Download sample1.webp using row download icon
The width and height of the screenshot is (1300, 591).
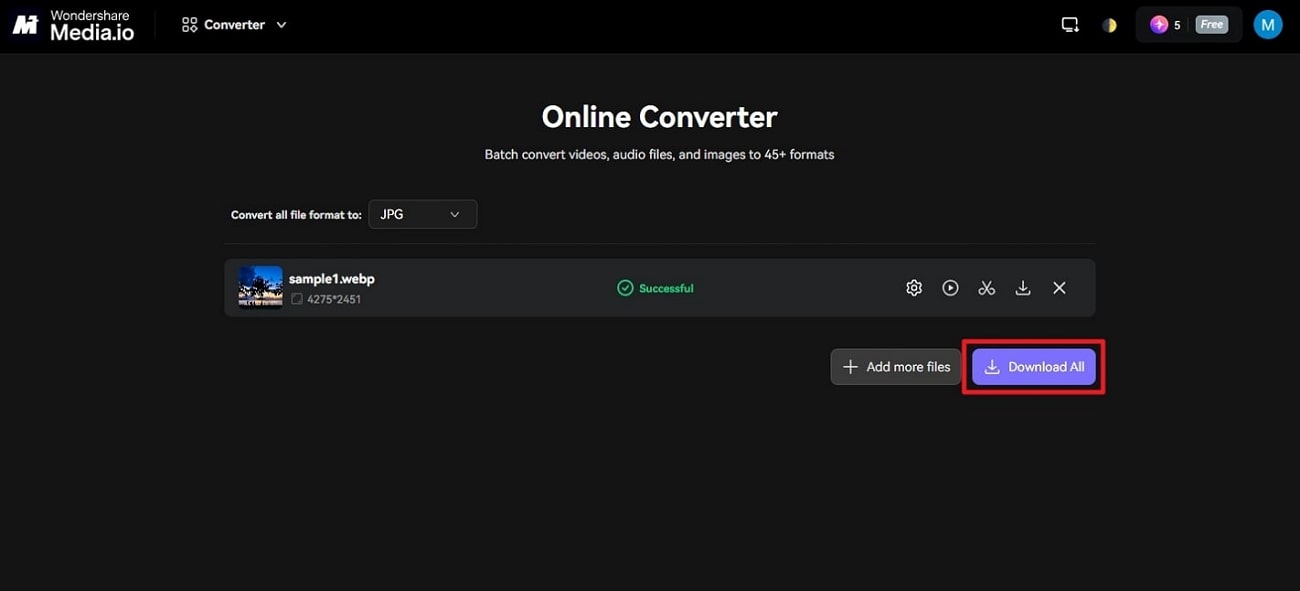point(1023,288)
